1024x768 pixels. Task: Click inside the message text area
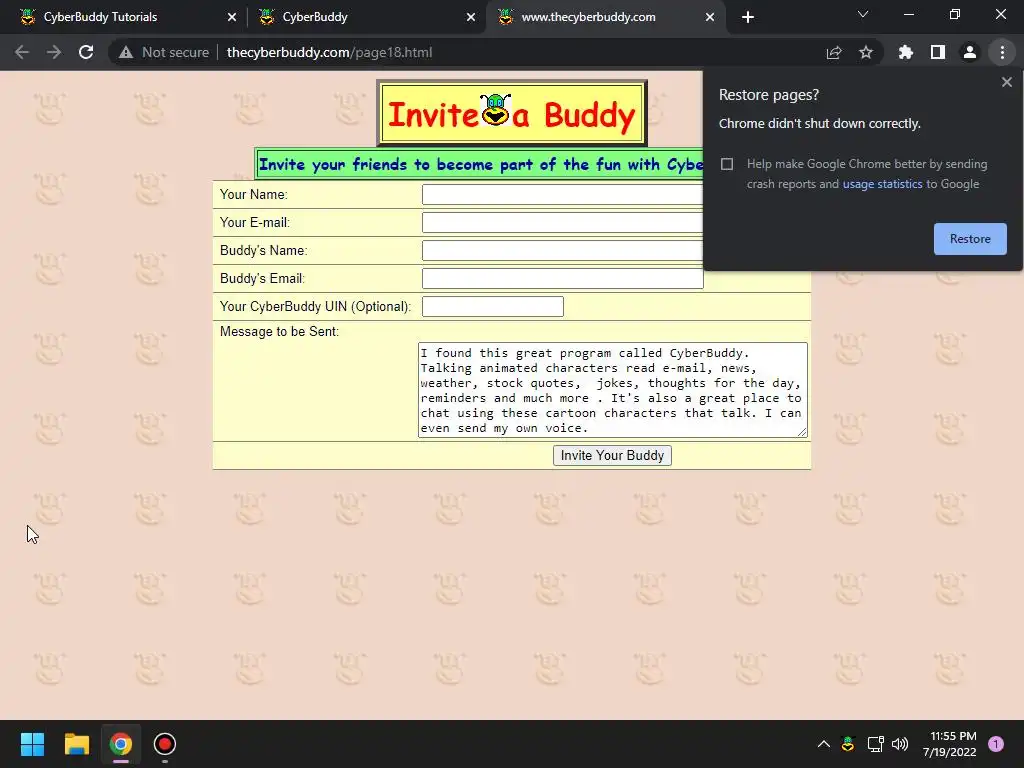click(613, 390)
